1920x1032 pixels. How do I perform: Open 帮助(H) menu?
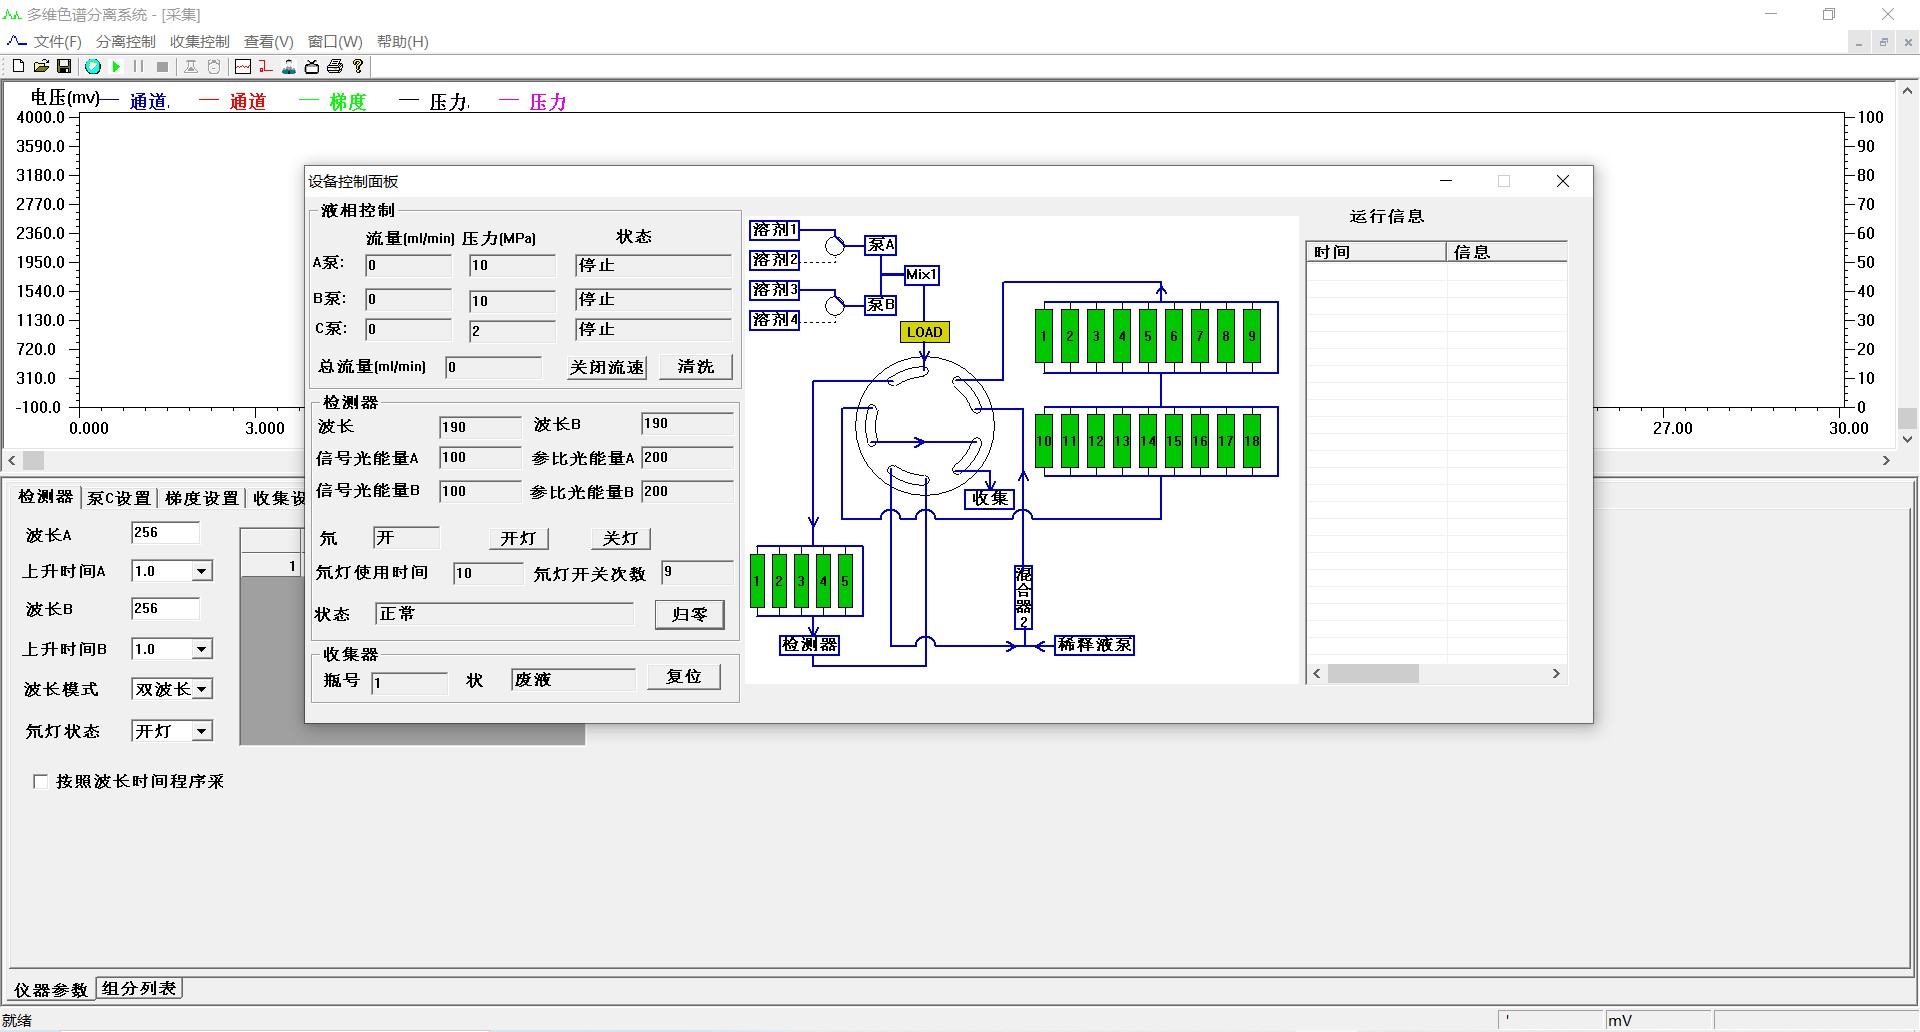tap(403, 41)
